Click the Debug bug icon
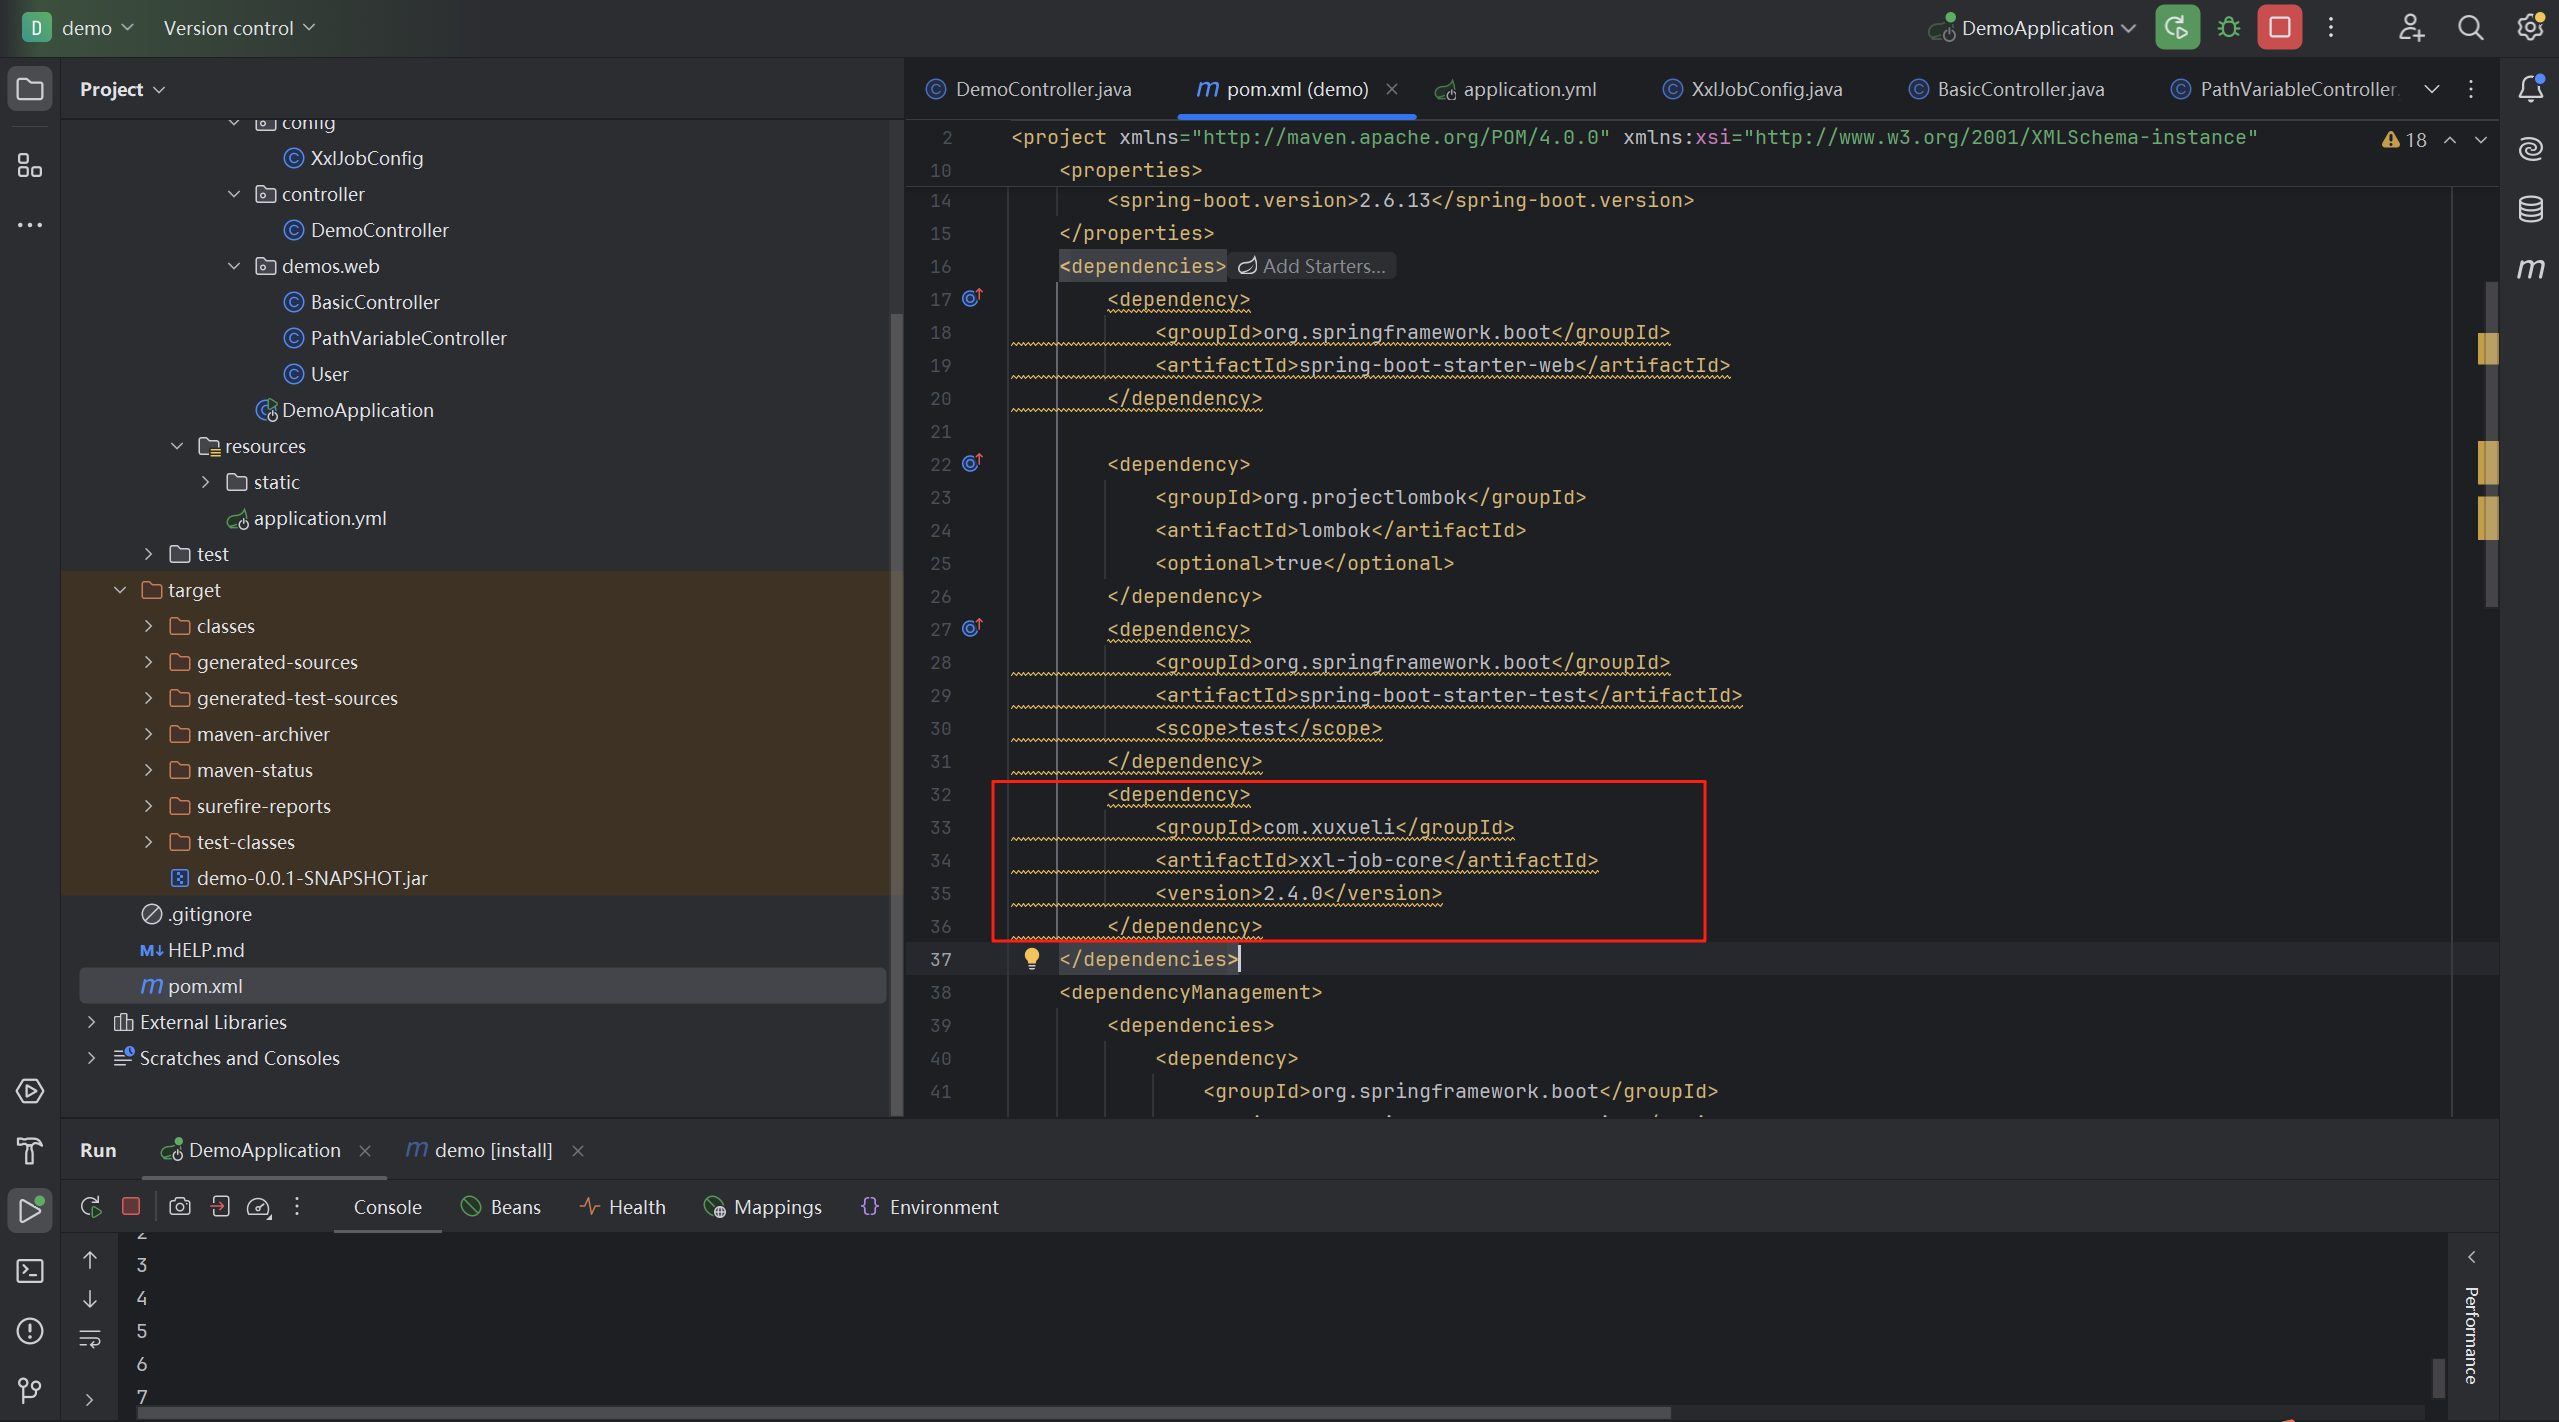This screenshot has width=2559, height=1422. [x=2229, y=28]
